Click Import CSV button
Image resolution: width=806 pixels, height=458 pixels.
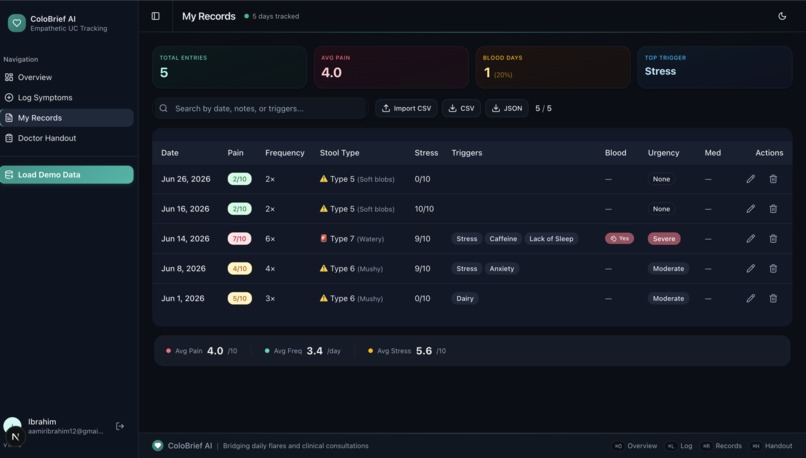click(x=406, y=108)
